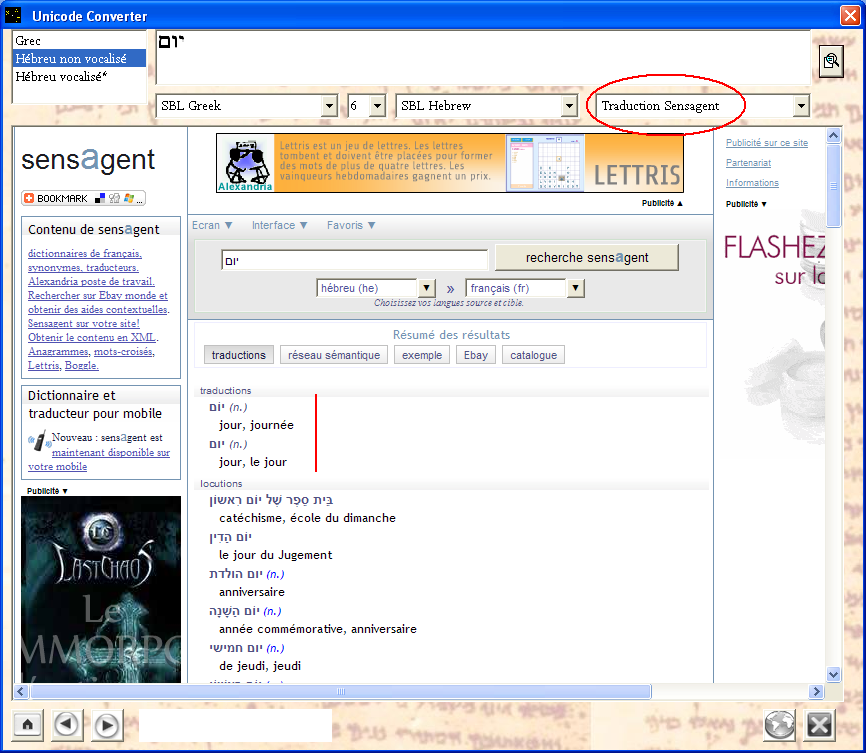Collapse the Publicité toggle under the banner
Screen dimensions: 866x753
[x=662, y=203]
